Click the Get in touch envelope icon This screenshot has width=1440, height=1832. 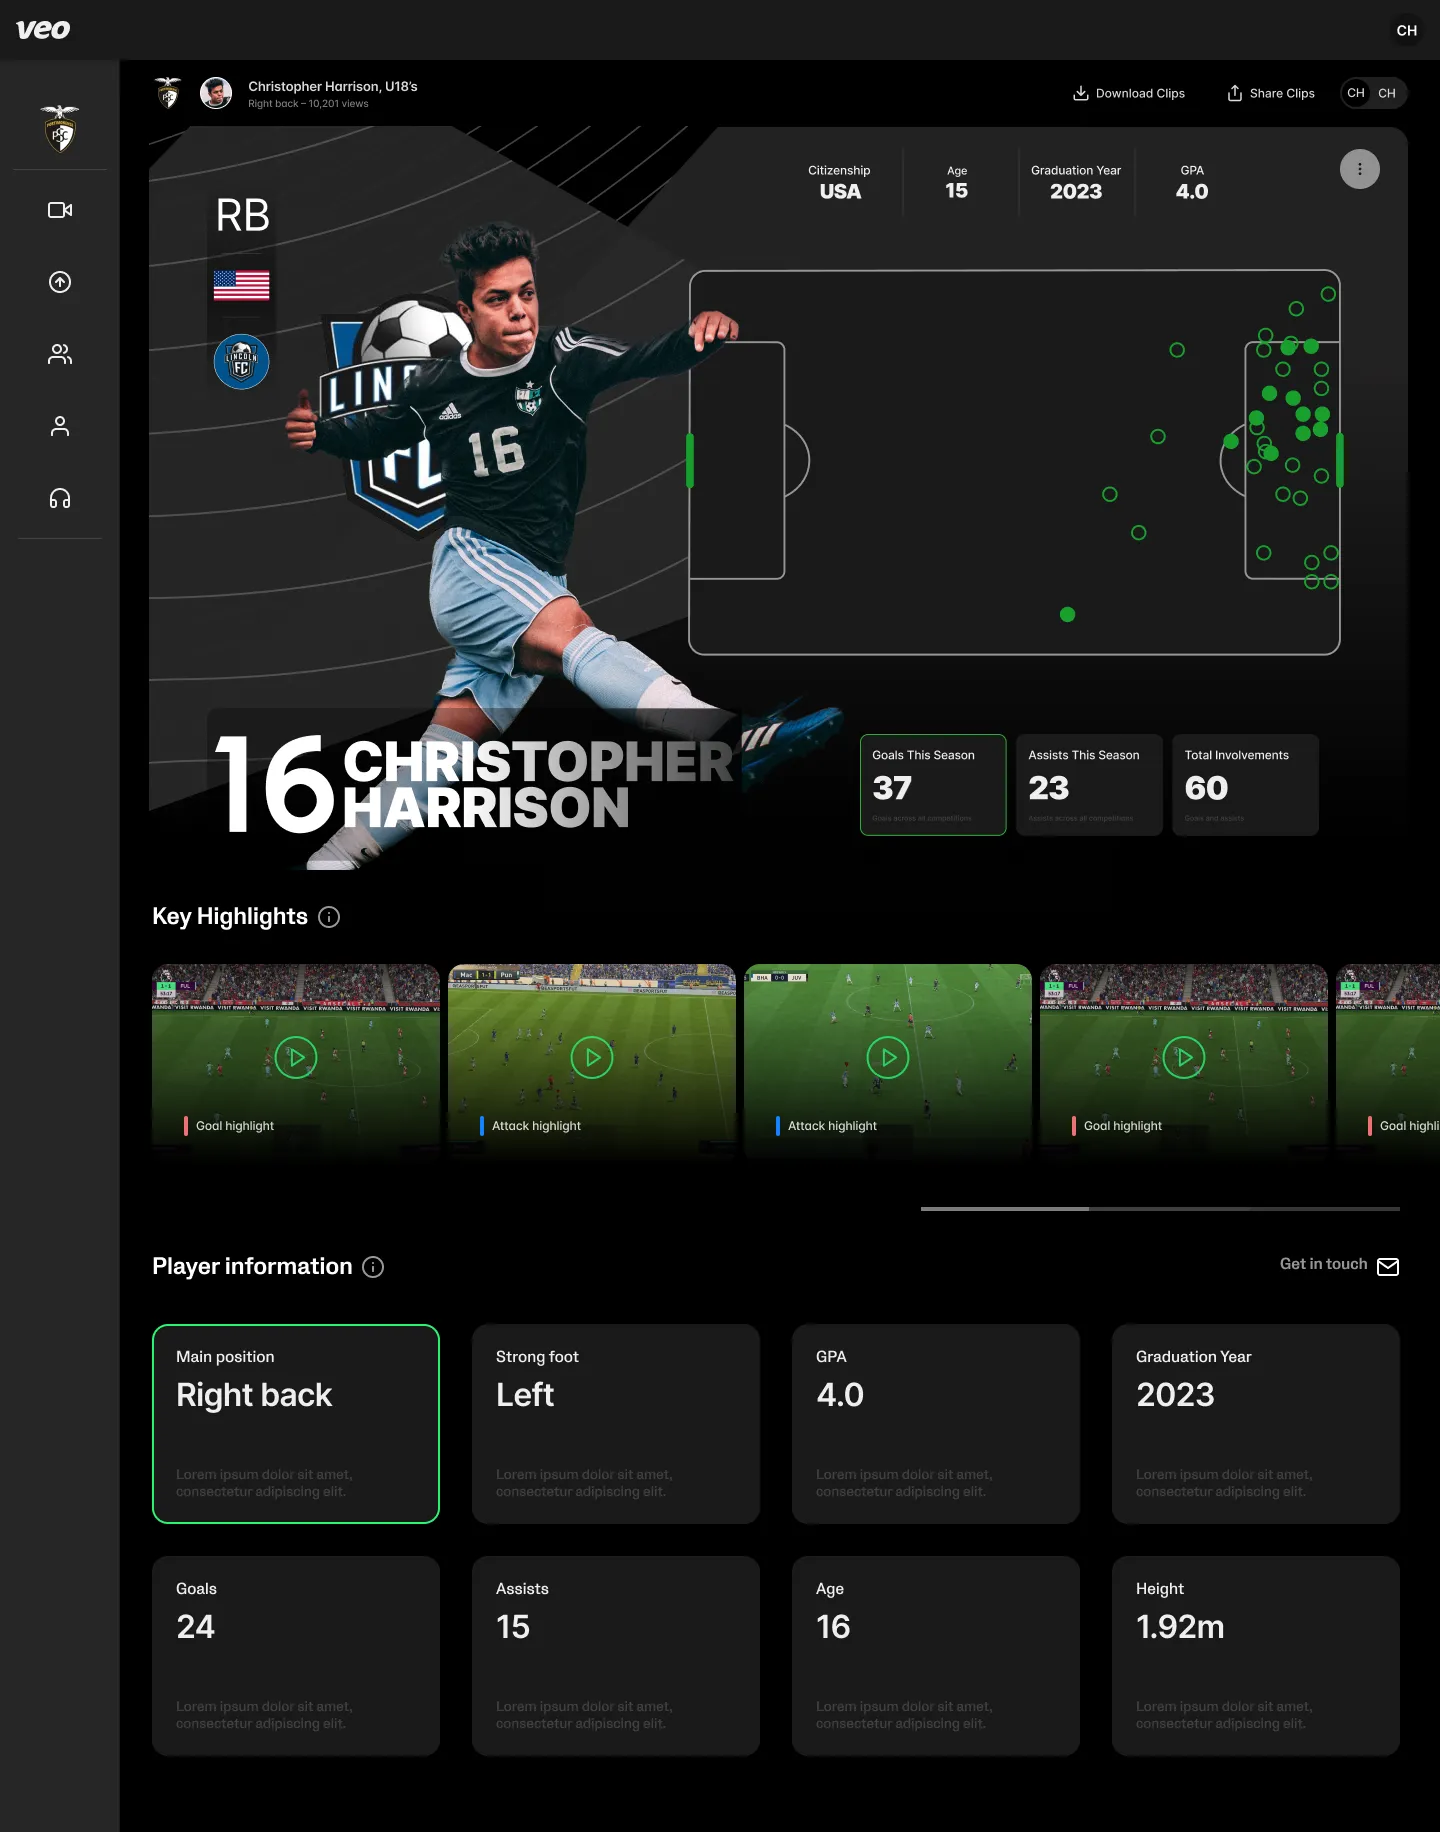click(x=1388, y=1267)
